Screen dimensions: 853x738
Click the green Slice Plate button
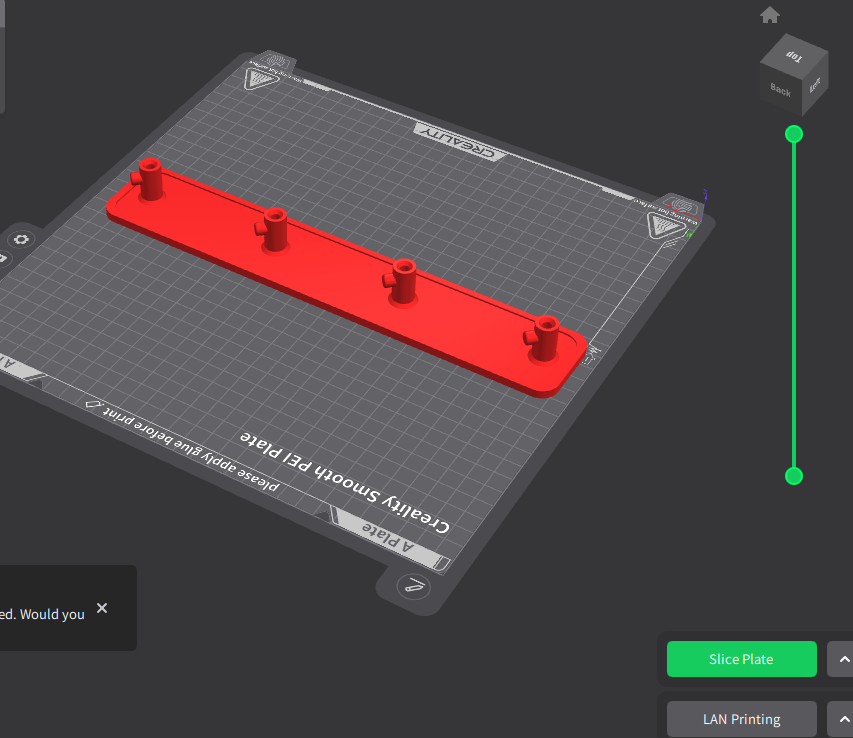[x=741, y=659]
